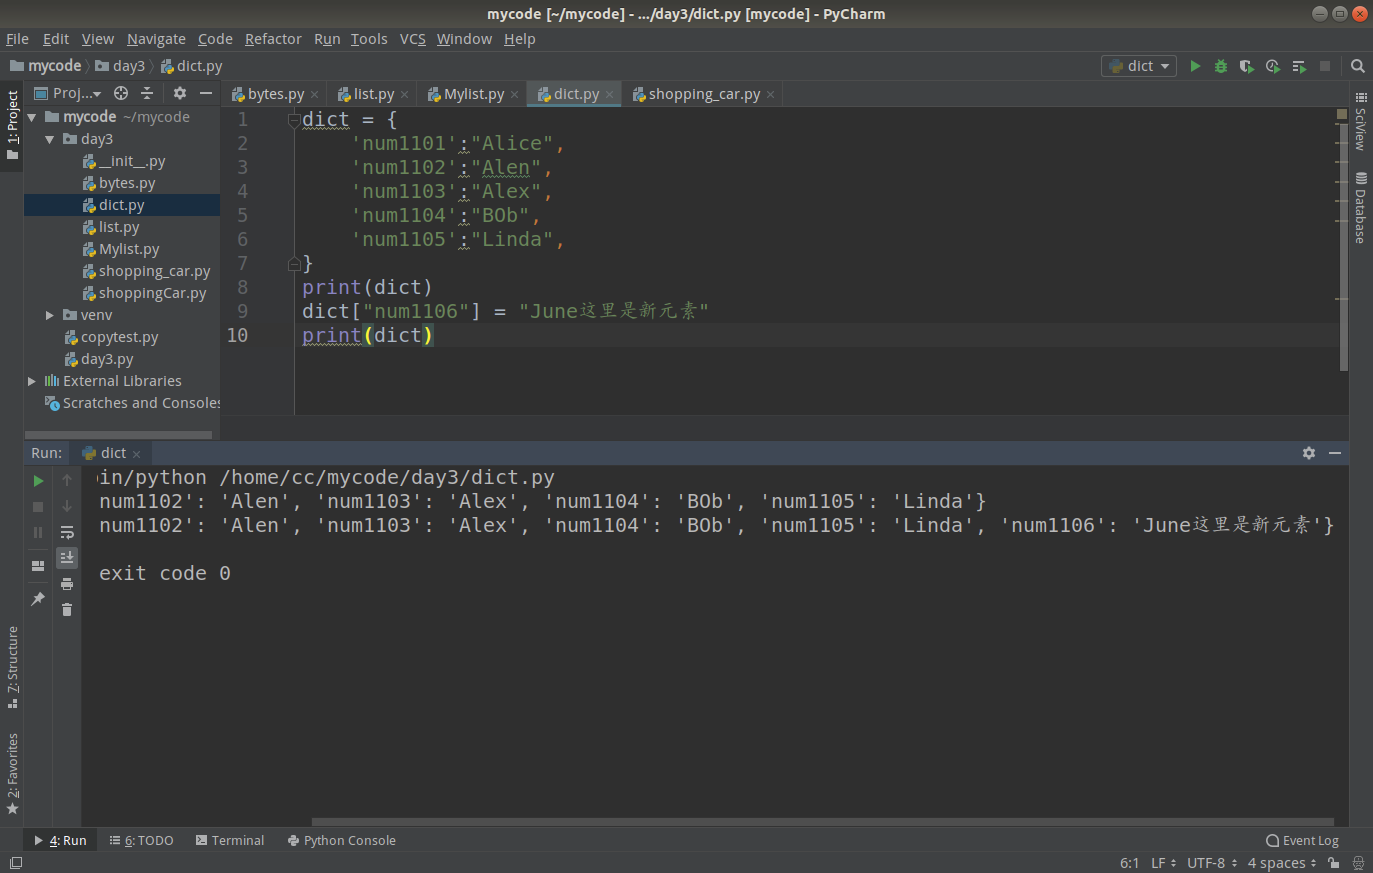1373x873 pixels.
Task: Click Project panel horizontal scrollbar
Action: click(x=118, y=435)
